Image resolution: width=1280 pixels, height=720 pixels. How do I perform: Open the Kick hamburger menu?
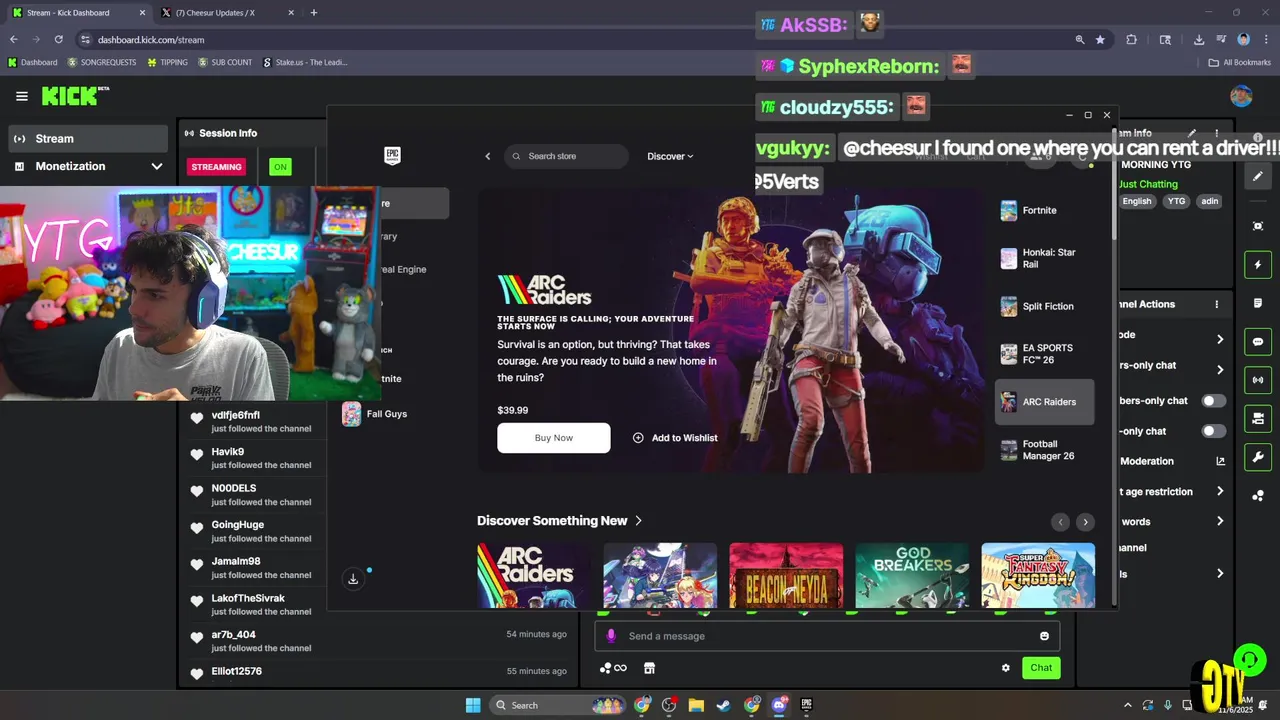(22, 96)
